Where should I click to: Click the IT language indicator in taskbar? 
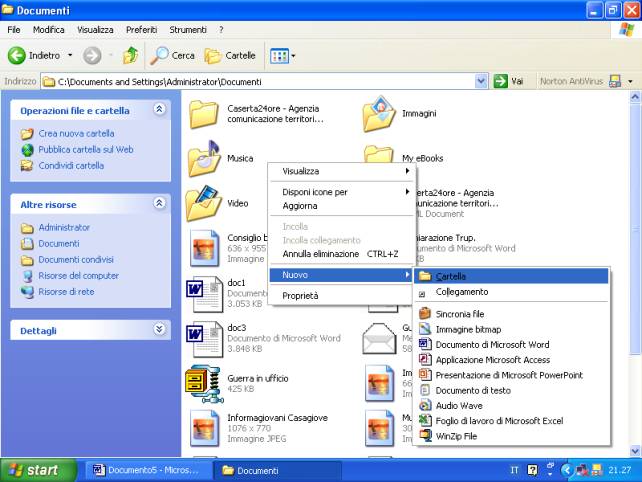point(514,470)
